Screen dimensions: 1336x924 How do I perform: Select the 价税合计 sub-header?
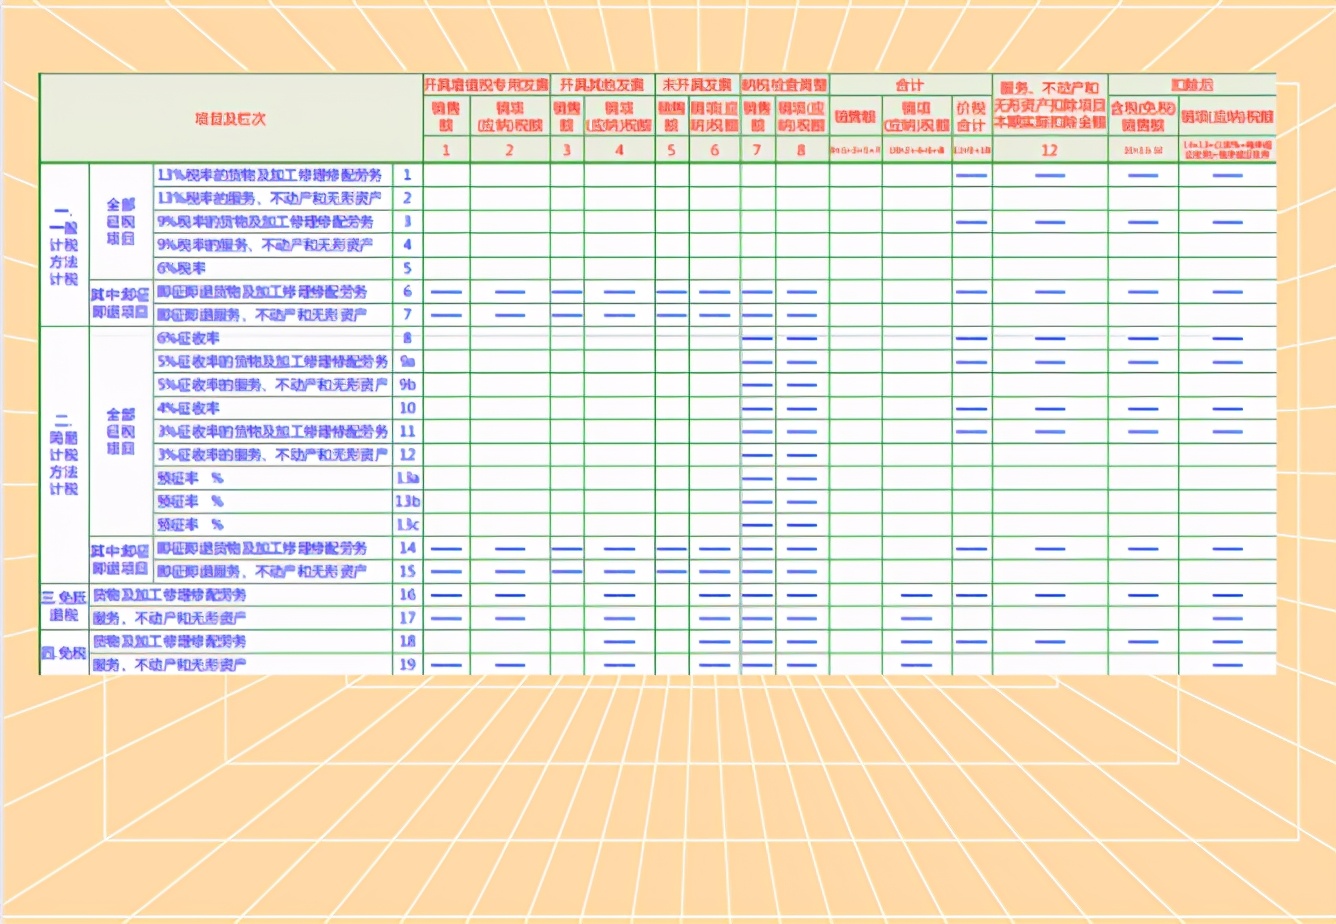[x=971, y=117]
